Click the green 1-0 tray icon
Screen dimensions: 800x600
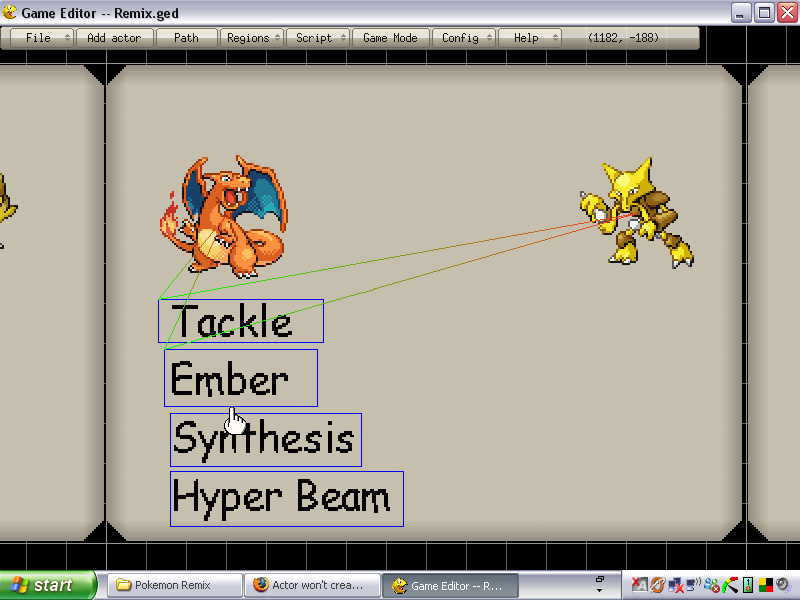[747, 585]
